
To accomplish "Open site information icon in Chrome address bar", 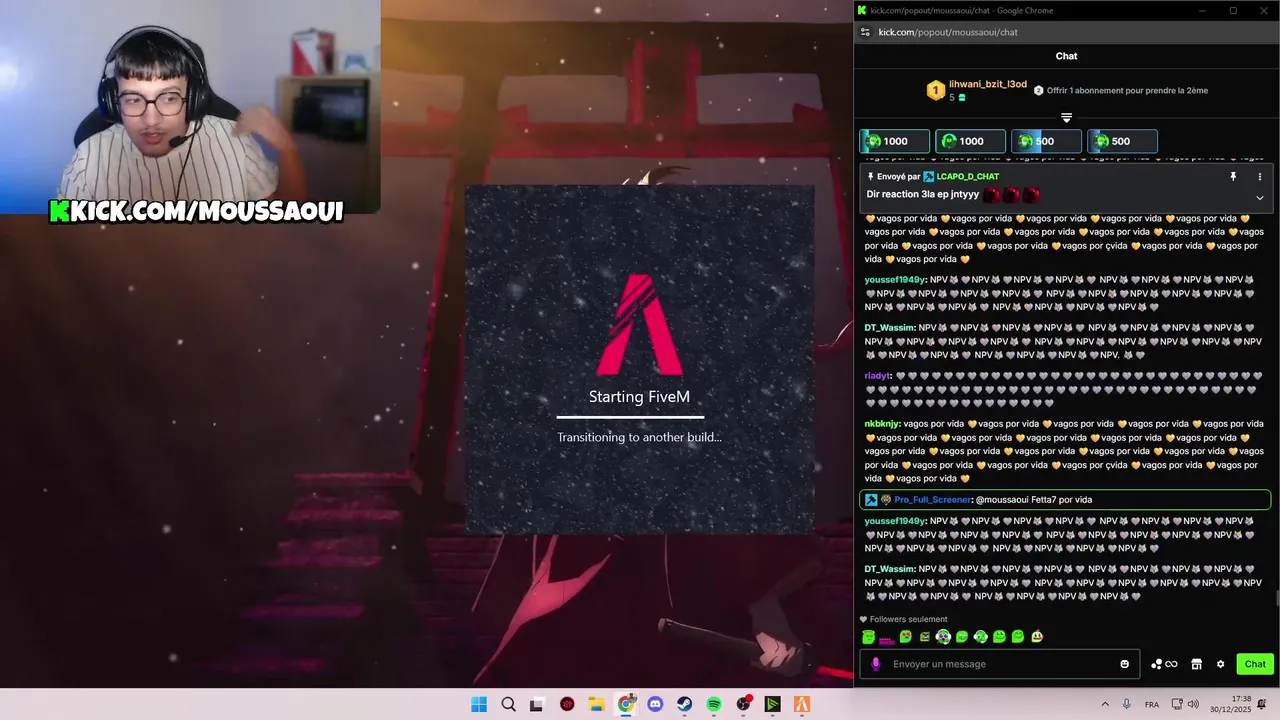I will [865, 32].
